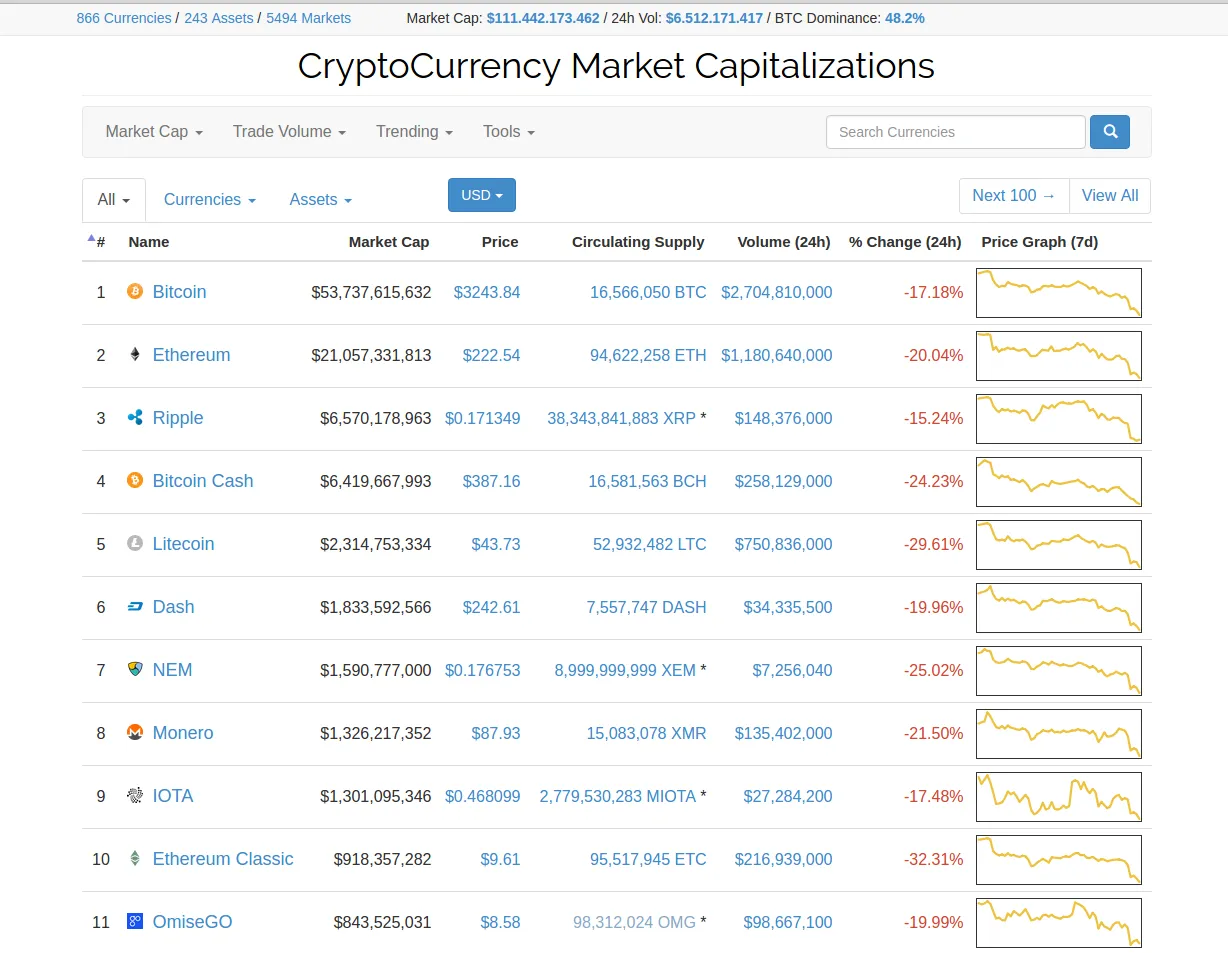Viewport: 1228px width, 953px height.
Task: Click Ethereum Classic's price $9.61
Action: pos(501,859)
